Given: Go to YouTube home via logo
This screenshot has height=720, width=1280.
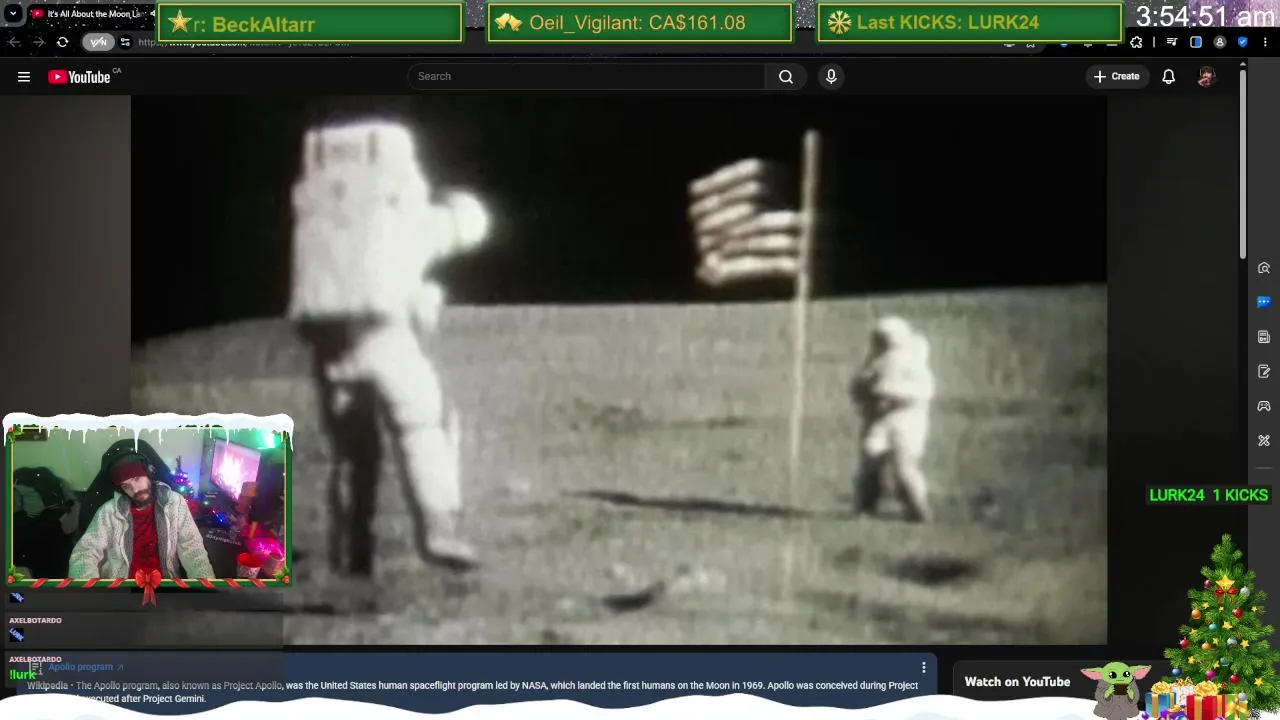Looking at the screenshot, I should 79,77.
